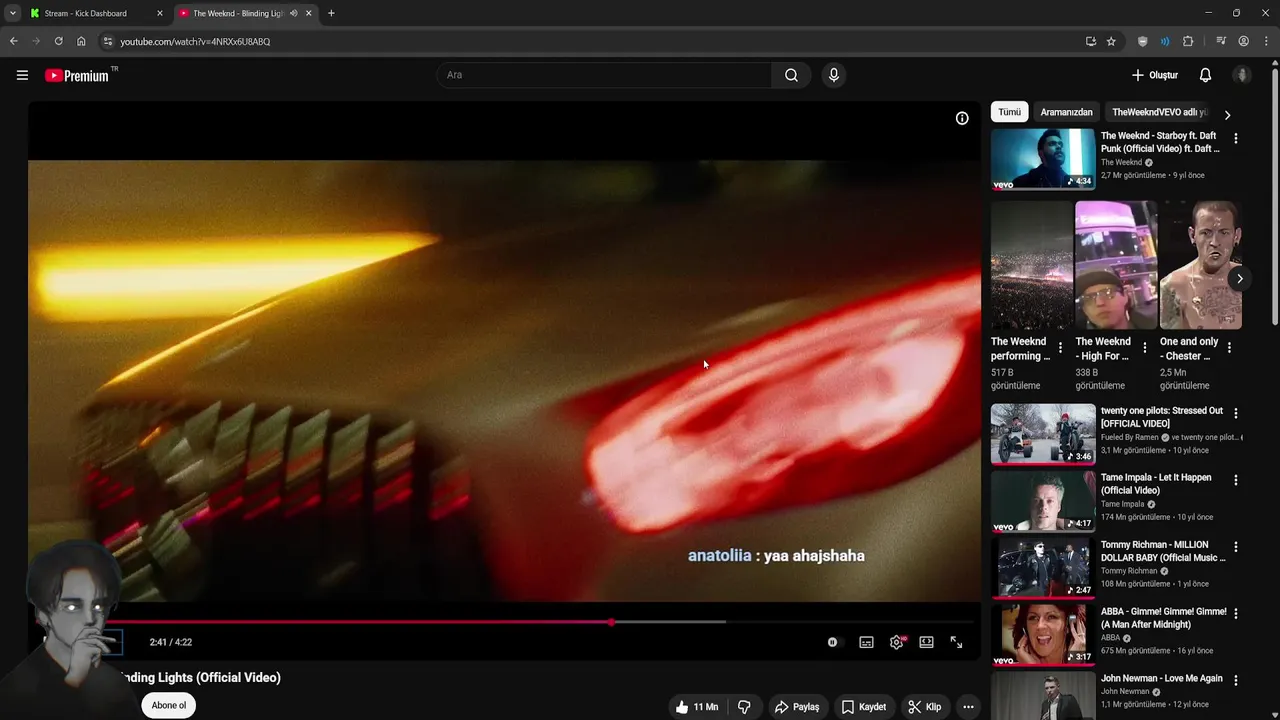
Task: Click the search magnifier button
Action: [x=791, y=75]
